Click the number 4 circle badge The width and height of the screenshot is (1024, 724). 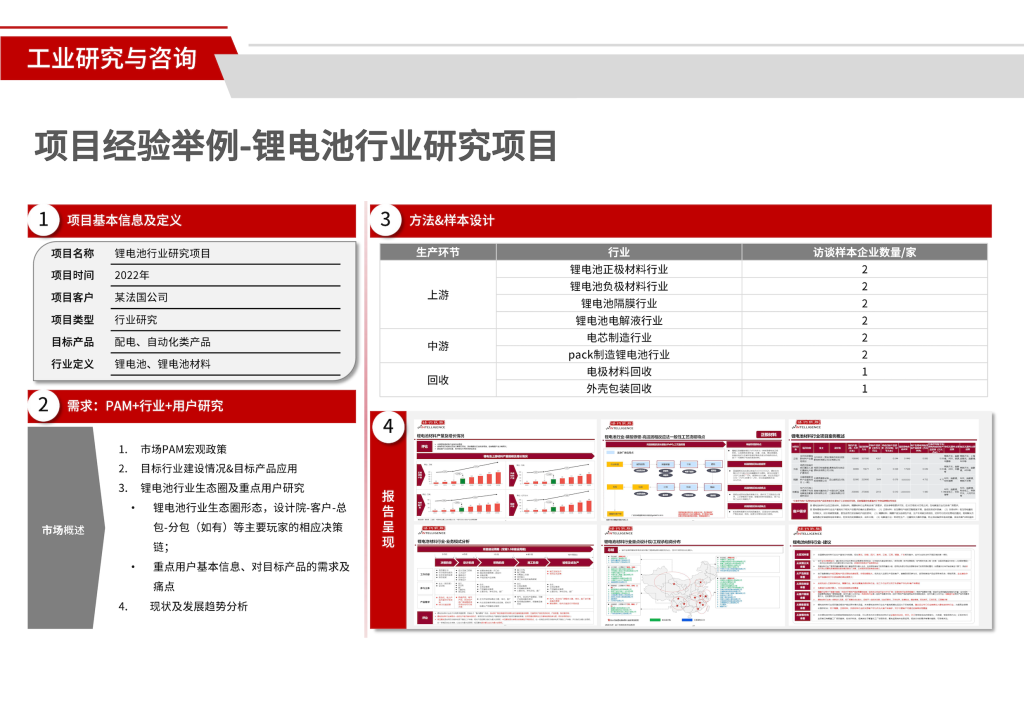pyautogui.click(x=389, y=428)
